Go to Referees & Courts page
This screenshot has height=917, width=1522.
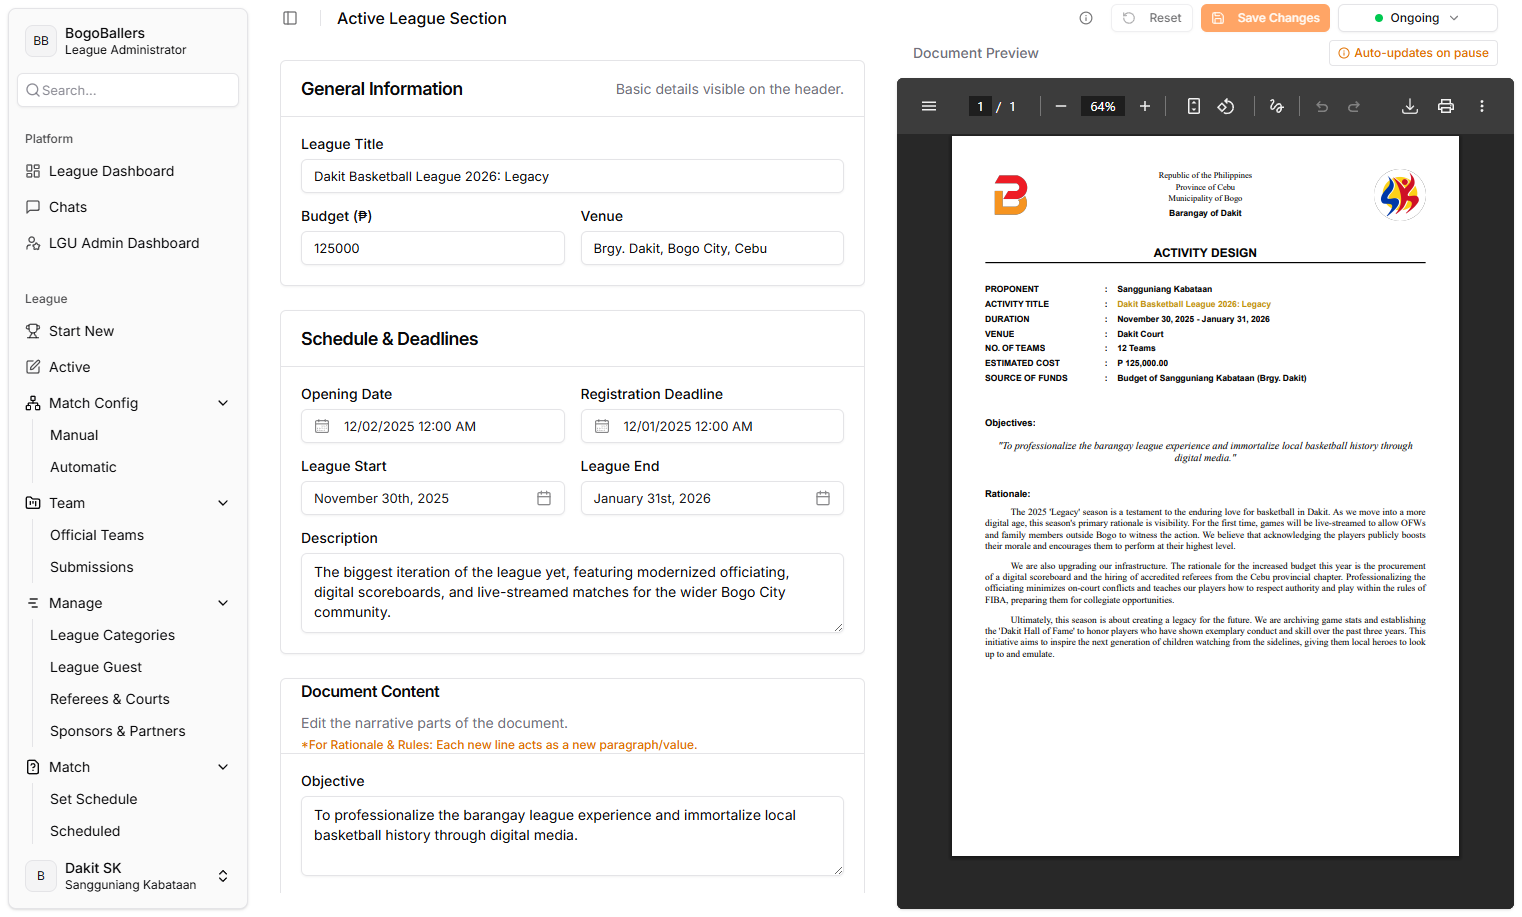click(110, 699)
